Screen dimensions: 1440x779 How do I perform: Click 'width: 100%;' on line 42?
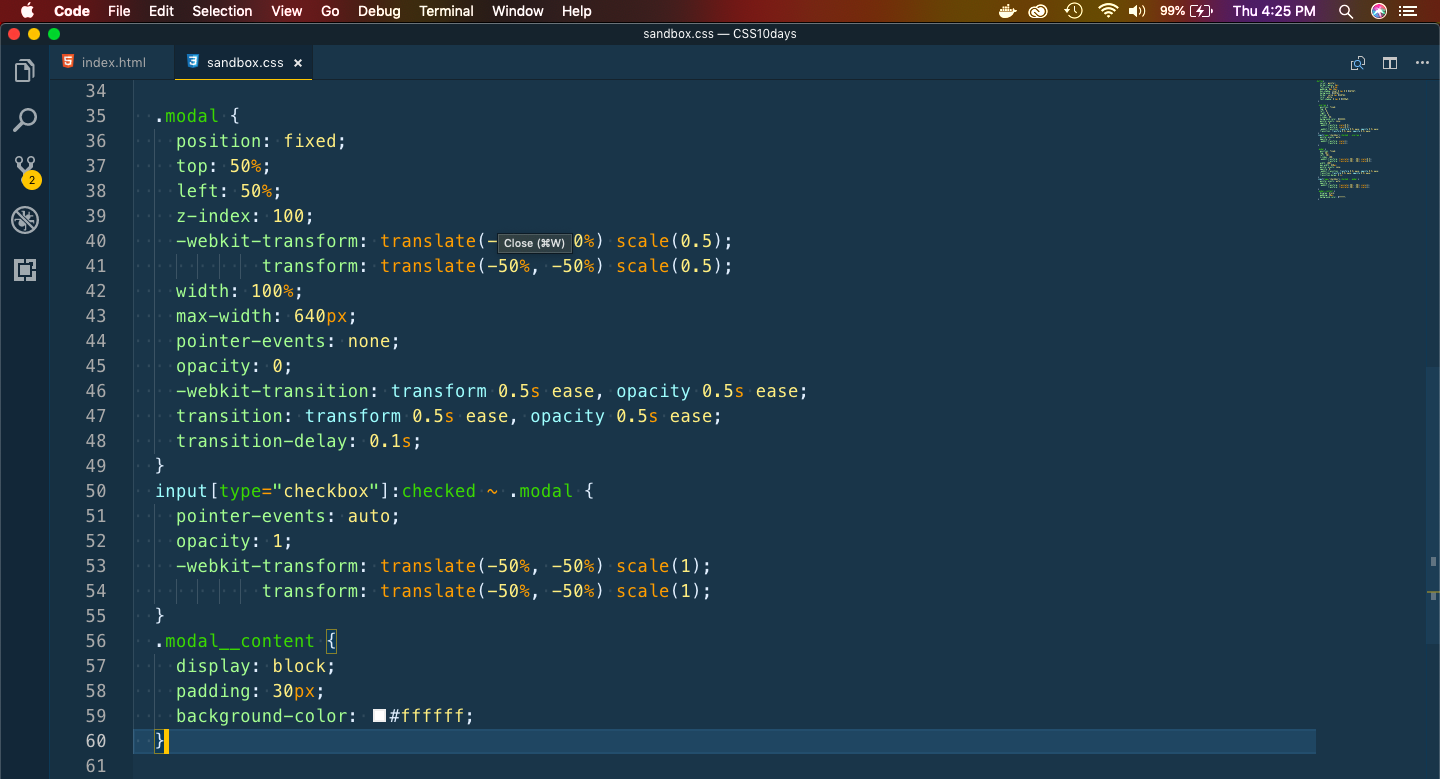point(239,291)
